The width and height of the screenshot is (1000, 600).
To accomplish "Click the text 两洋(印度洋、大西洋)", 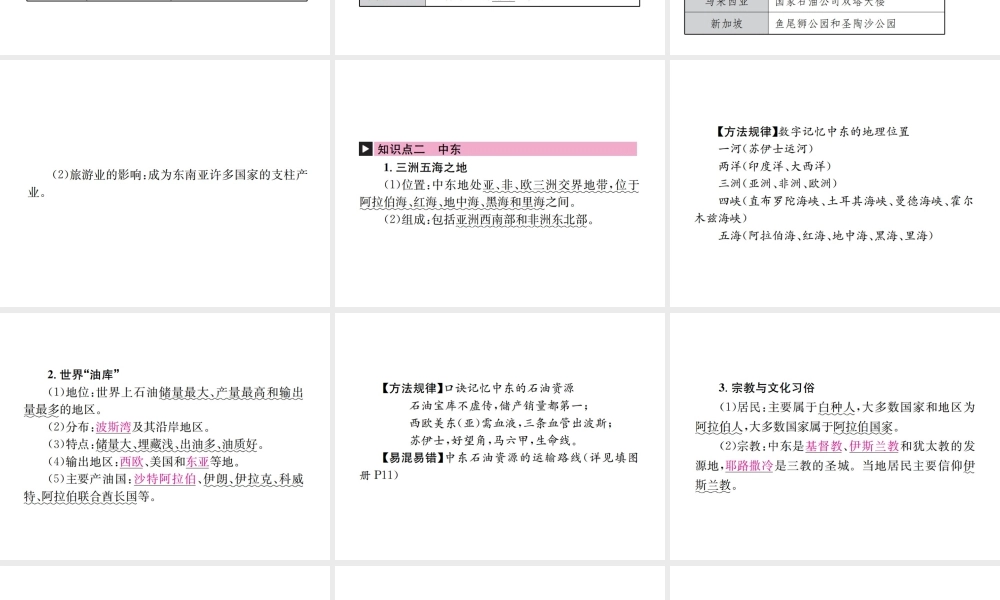I will 775,166.
